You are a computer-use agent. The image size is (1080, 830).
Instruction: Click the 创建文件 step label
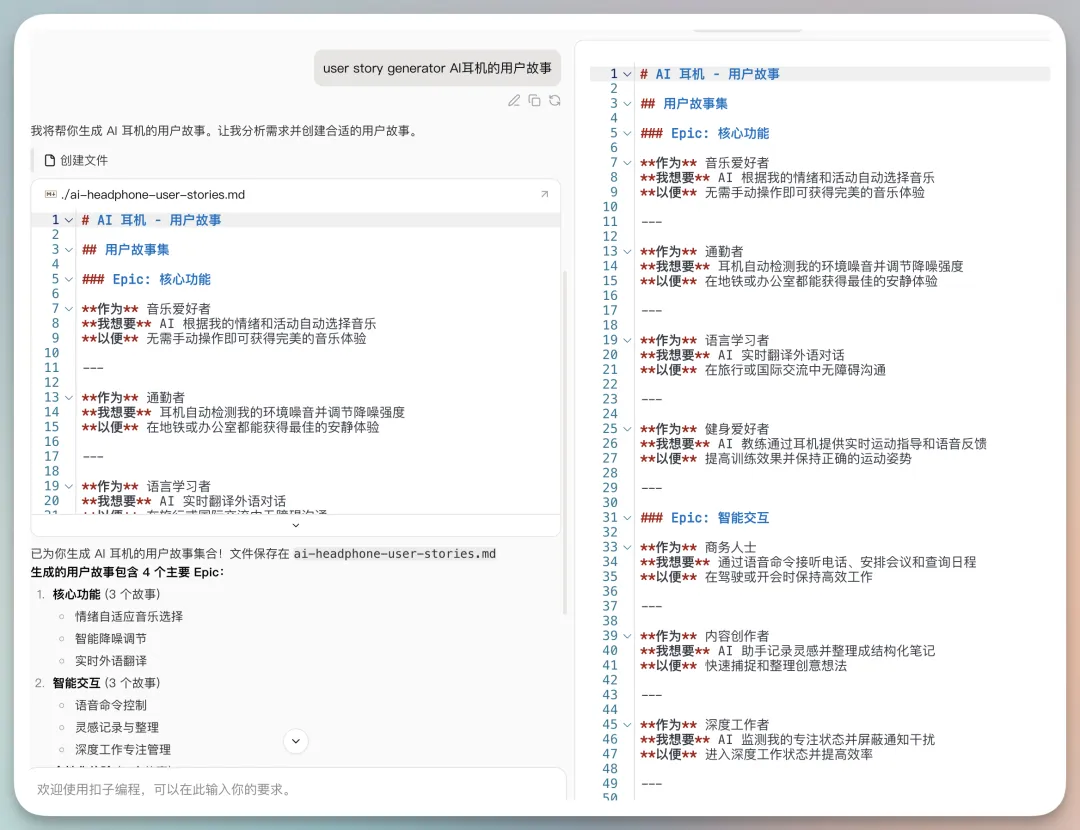coord(84,160)
